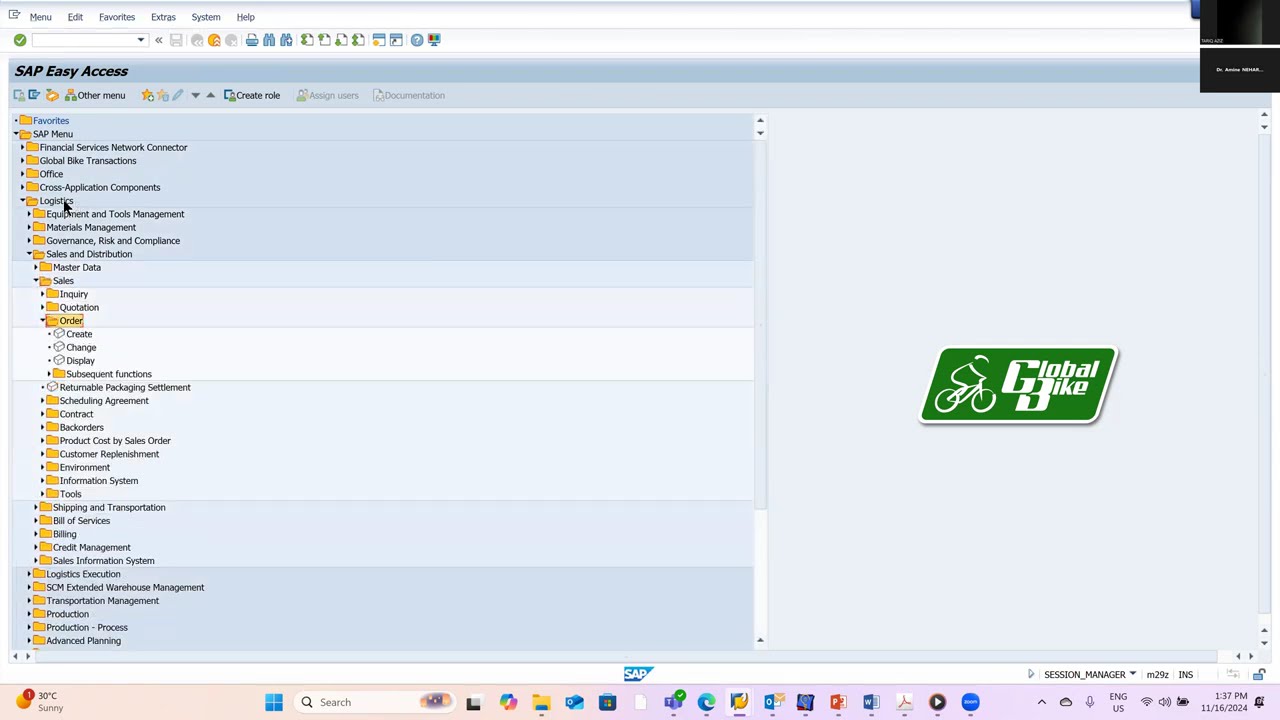Click the right pane scroll-up arrow
This screenshot has height=720, width=1280.
point(1264,116)
